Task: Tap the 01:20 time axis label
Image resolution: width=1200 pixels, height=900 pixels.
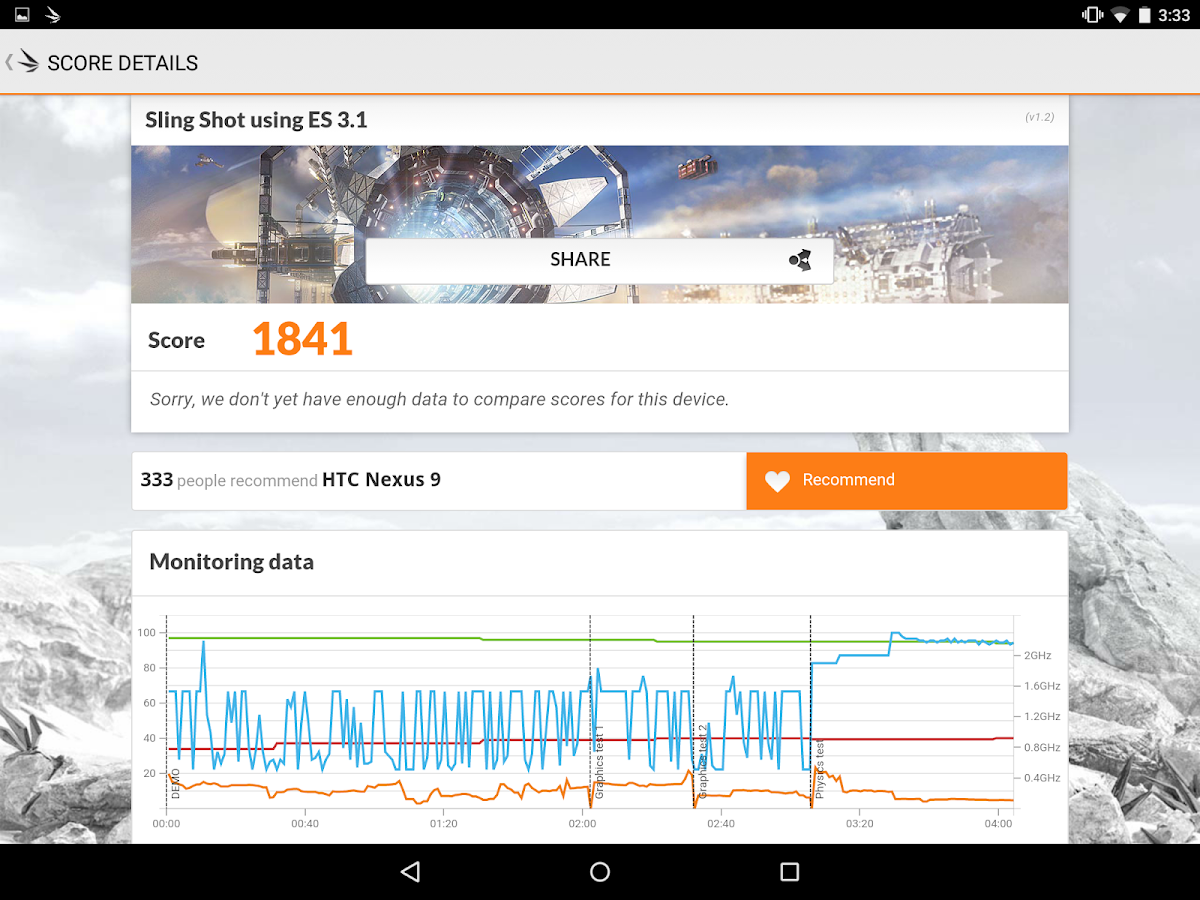Action: (x=443, y=824)
